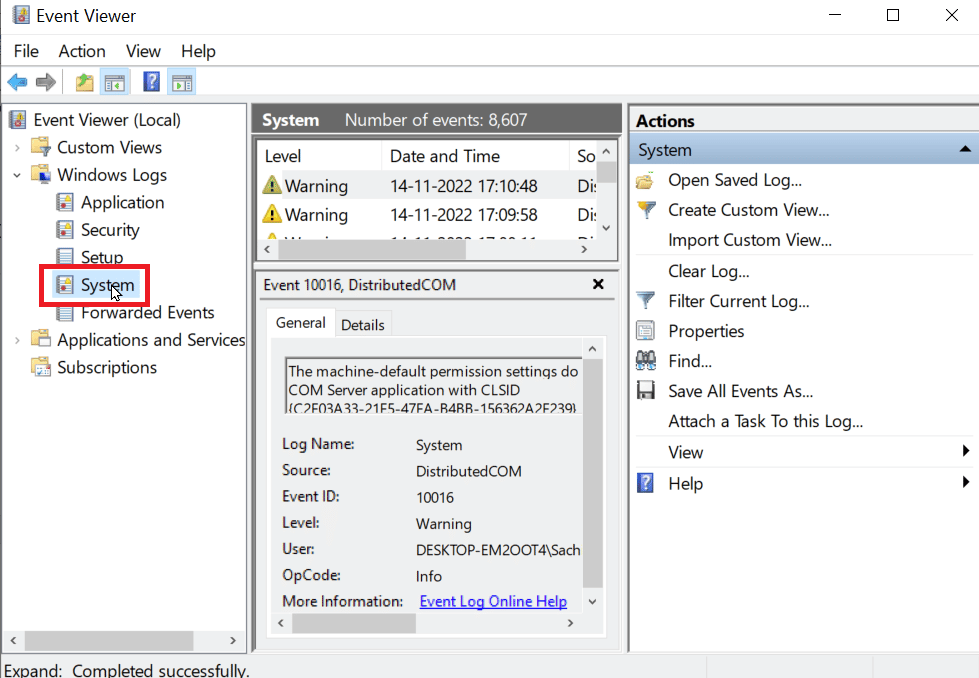Expand the Custom Views node
979x678 pixels.
(x=17, y=148)
